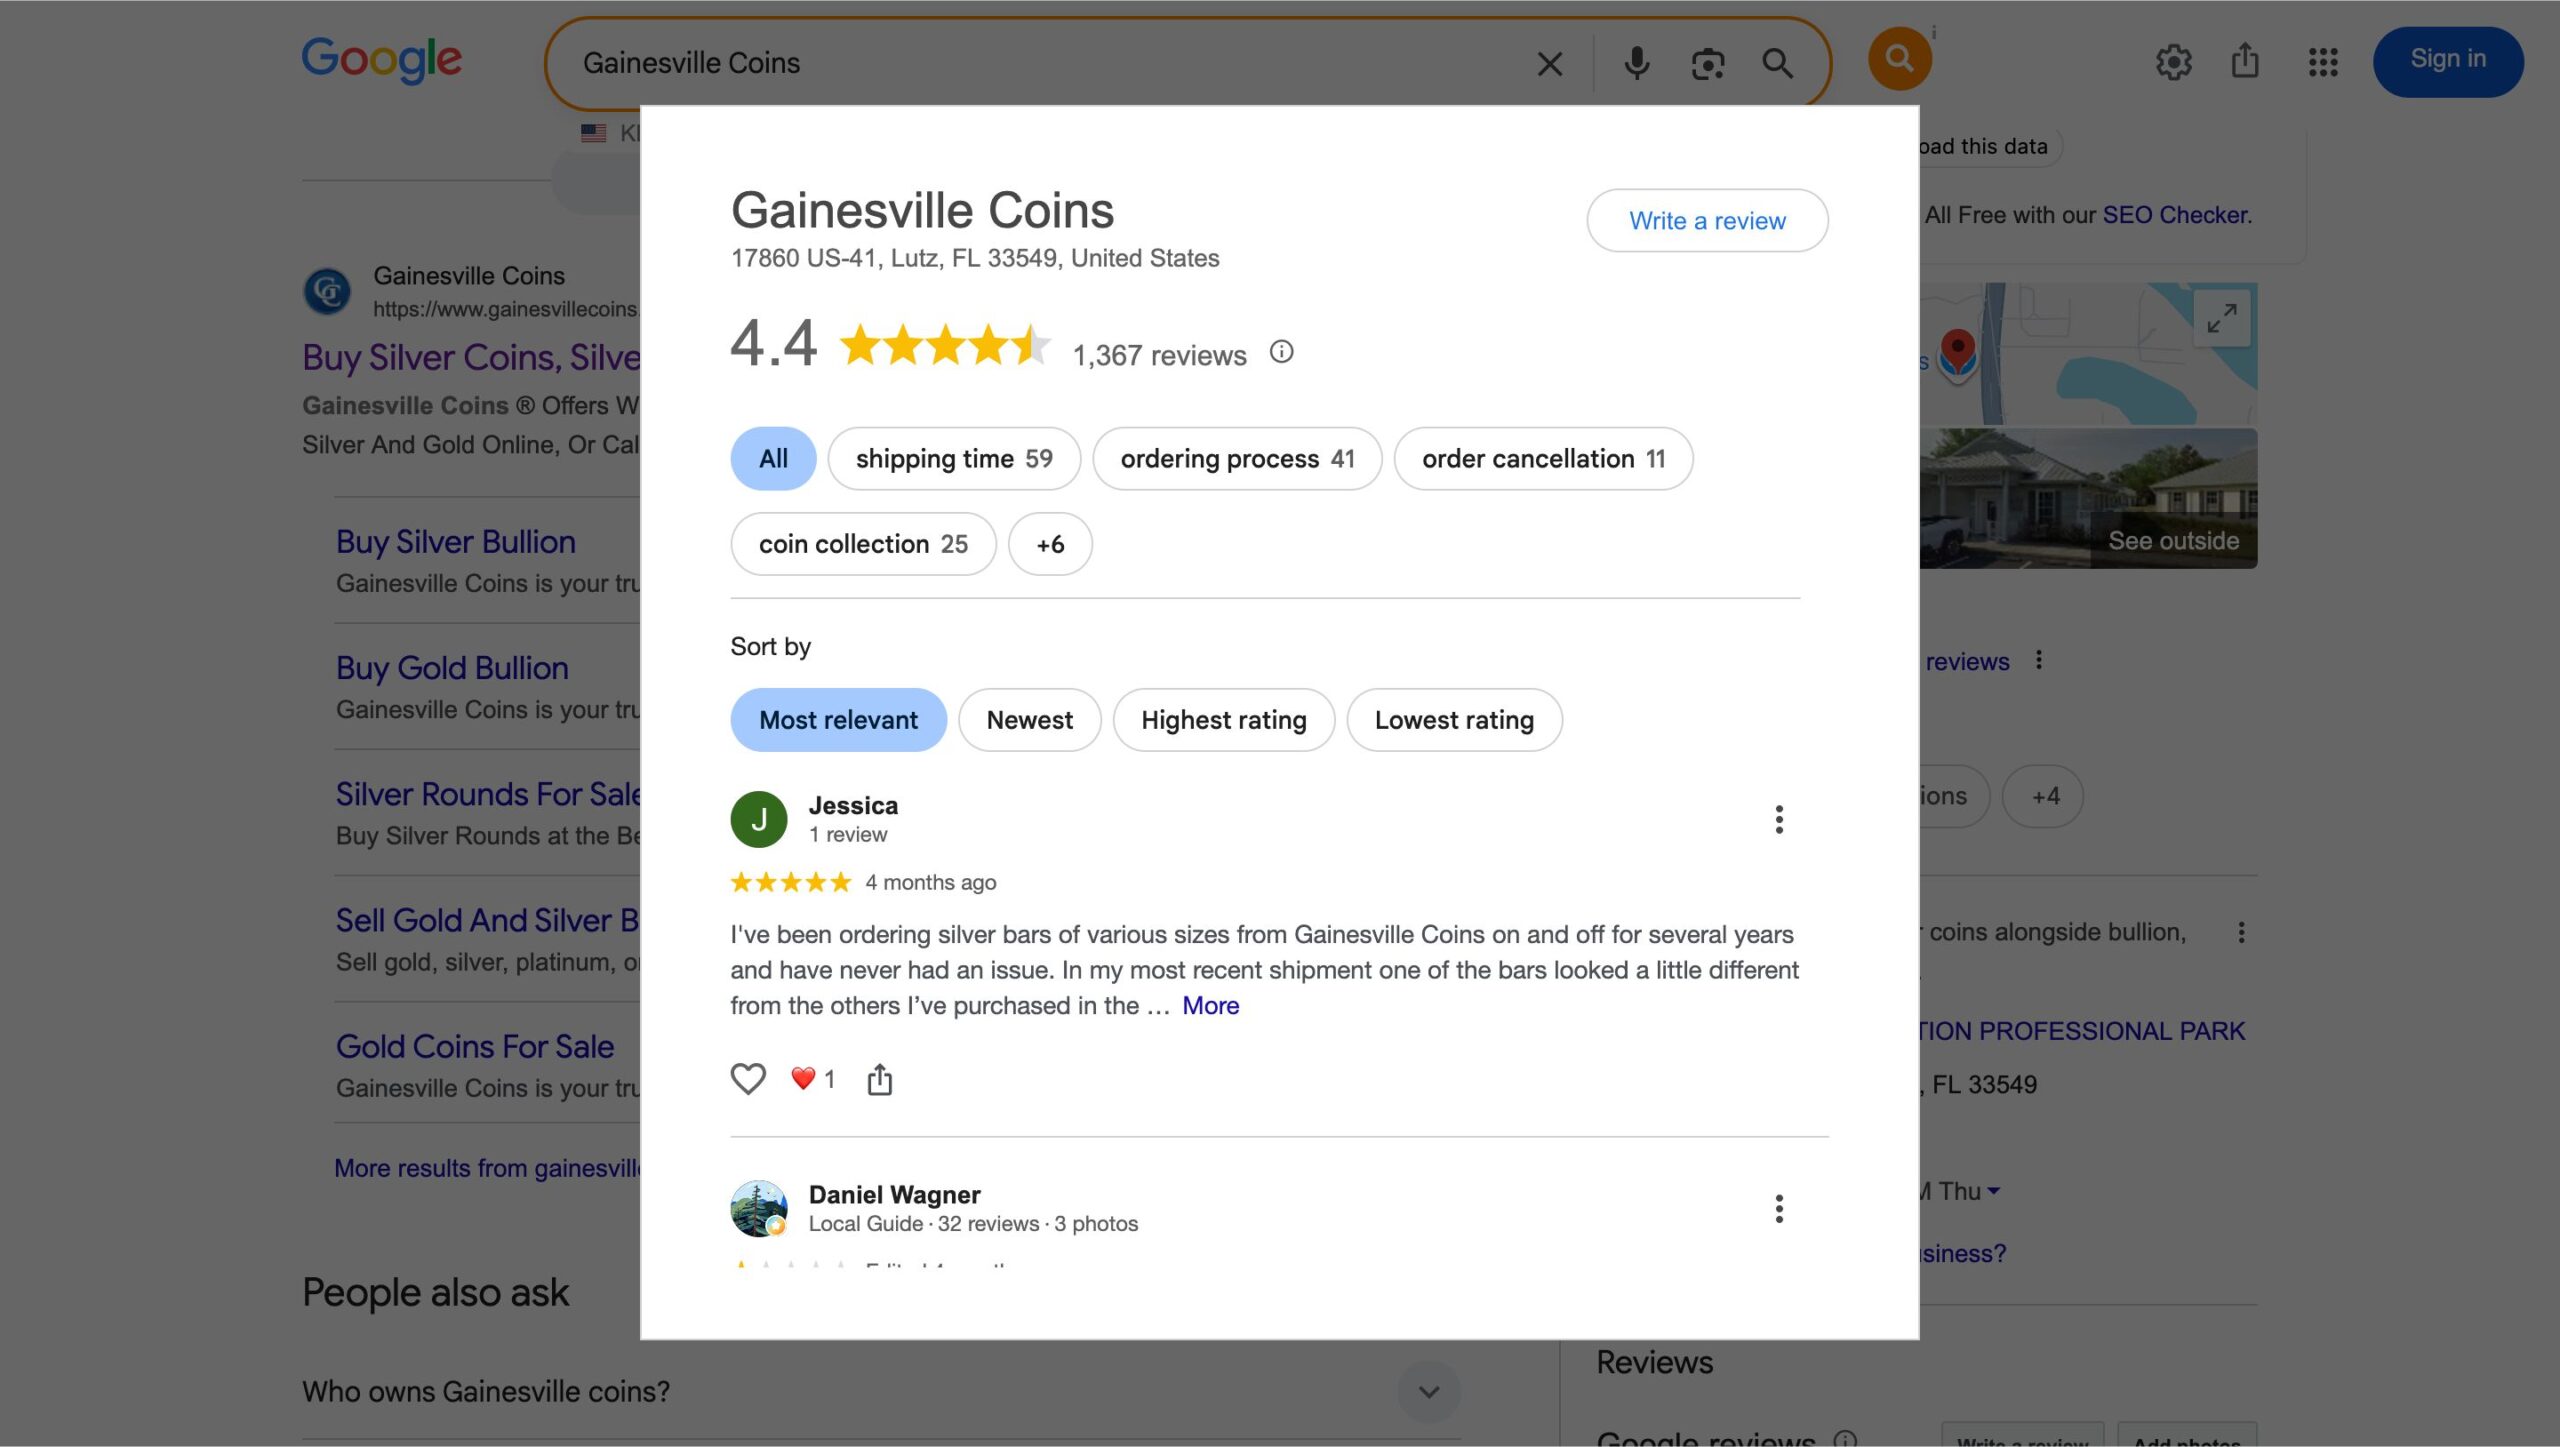Open rating info icon beside 1,367 reviews
This screenshot has width=2560, height=1447.
pyautogui.click(x=1281, y=352)
